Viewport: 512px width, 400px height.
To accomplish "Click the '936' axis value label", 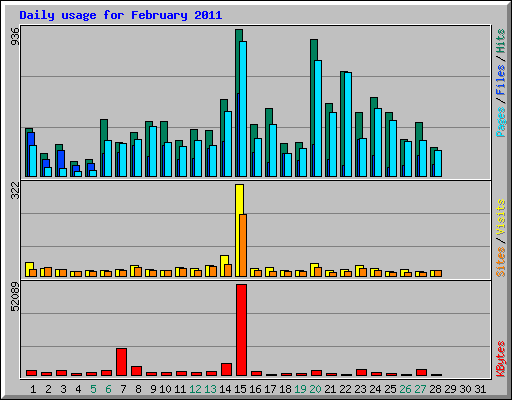I will [x=15, y=36].
